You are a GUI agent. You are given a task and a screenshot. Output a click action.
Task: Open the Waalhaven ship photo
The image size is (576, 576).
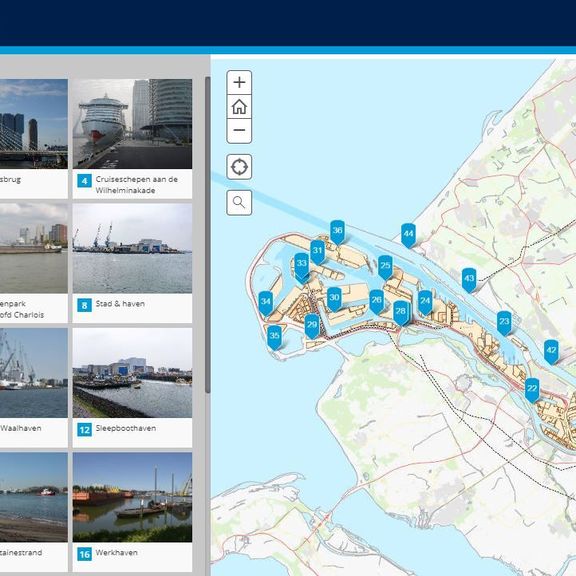(34, 373)
